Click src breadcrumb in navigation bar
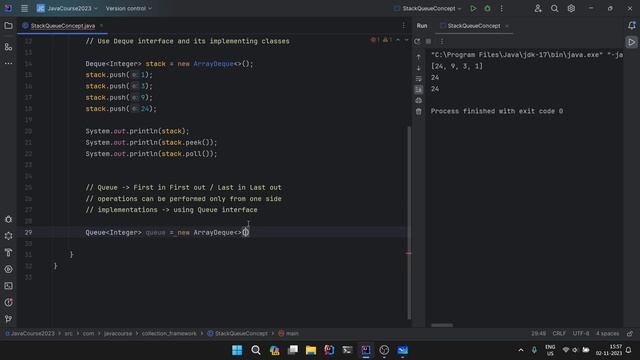Viewport: 640px width, 360px height. [68, 333]
